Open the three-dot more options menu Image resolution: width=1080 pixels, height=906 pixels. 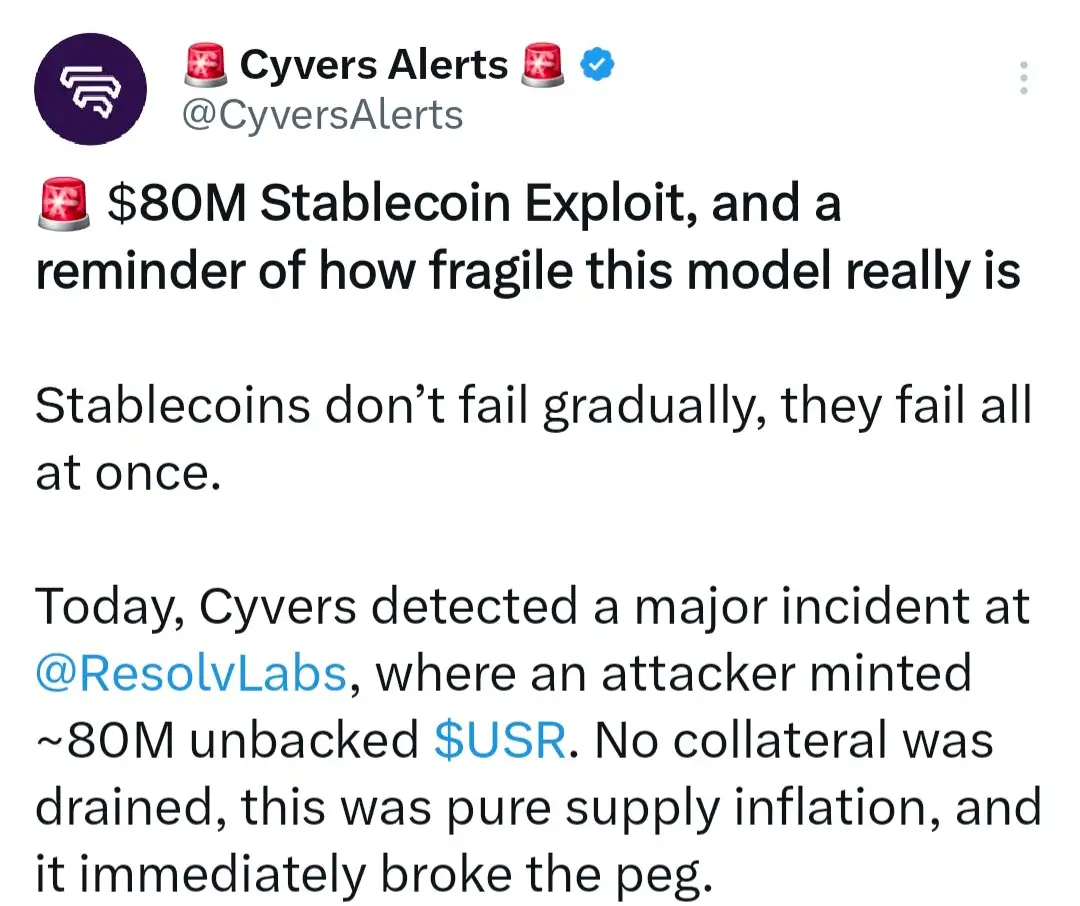tap(1022, 78)
